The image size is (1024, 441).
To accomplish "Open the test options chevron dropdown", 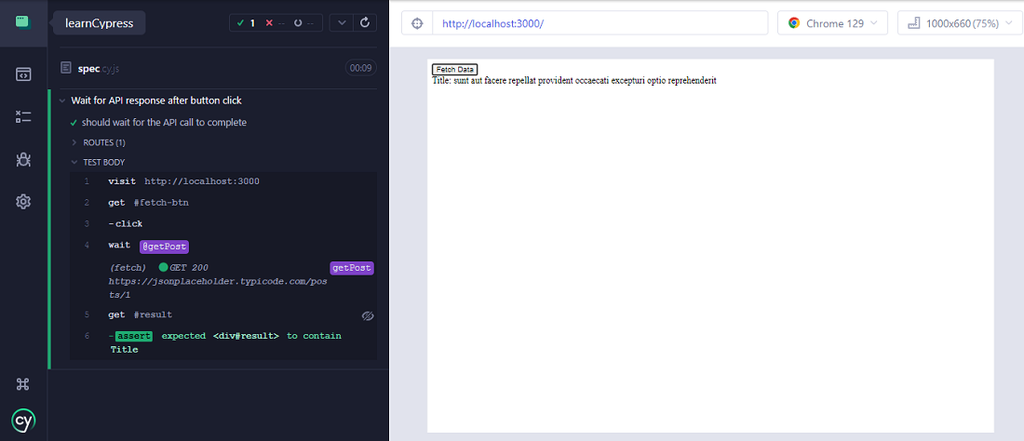I will [342, 23].
